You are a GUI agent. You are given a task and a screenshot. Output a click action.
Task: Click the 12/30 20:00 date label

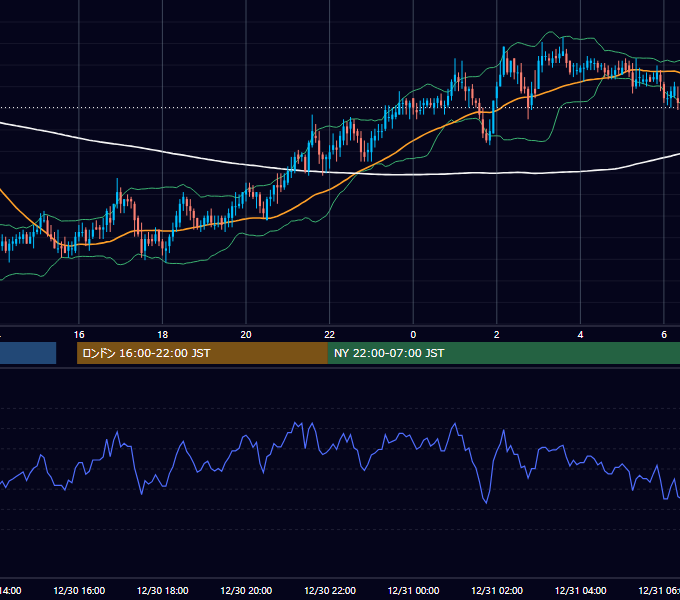click(246, 590)
